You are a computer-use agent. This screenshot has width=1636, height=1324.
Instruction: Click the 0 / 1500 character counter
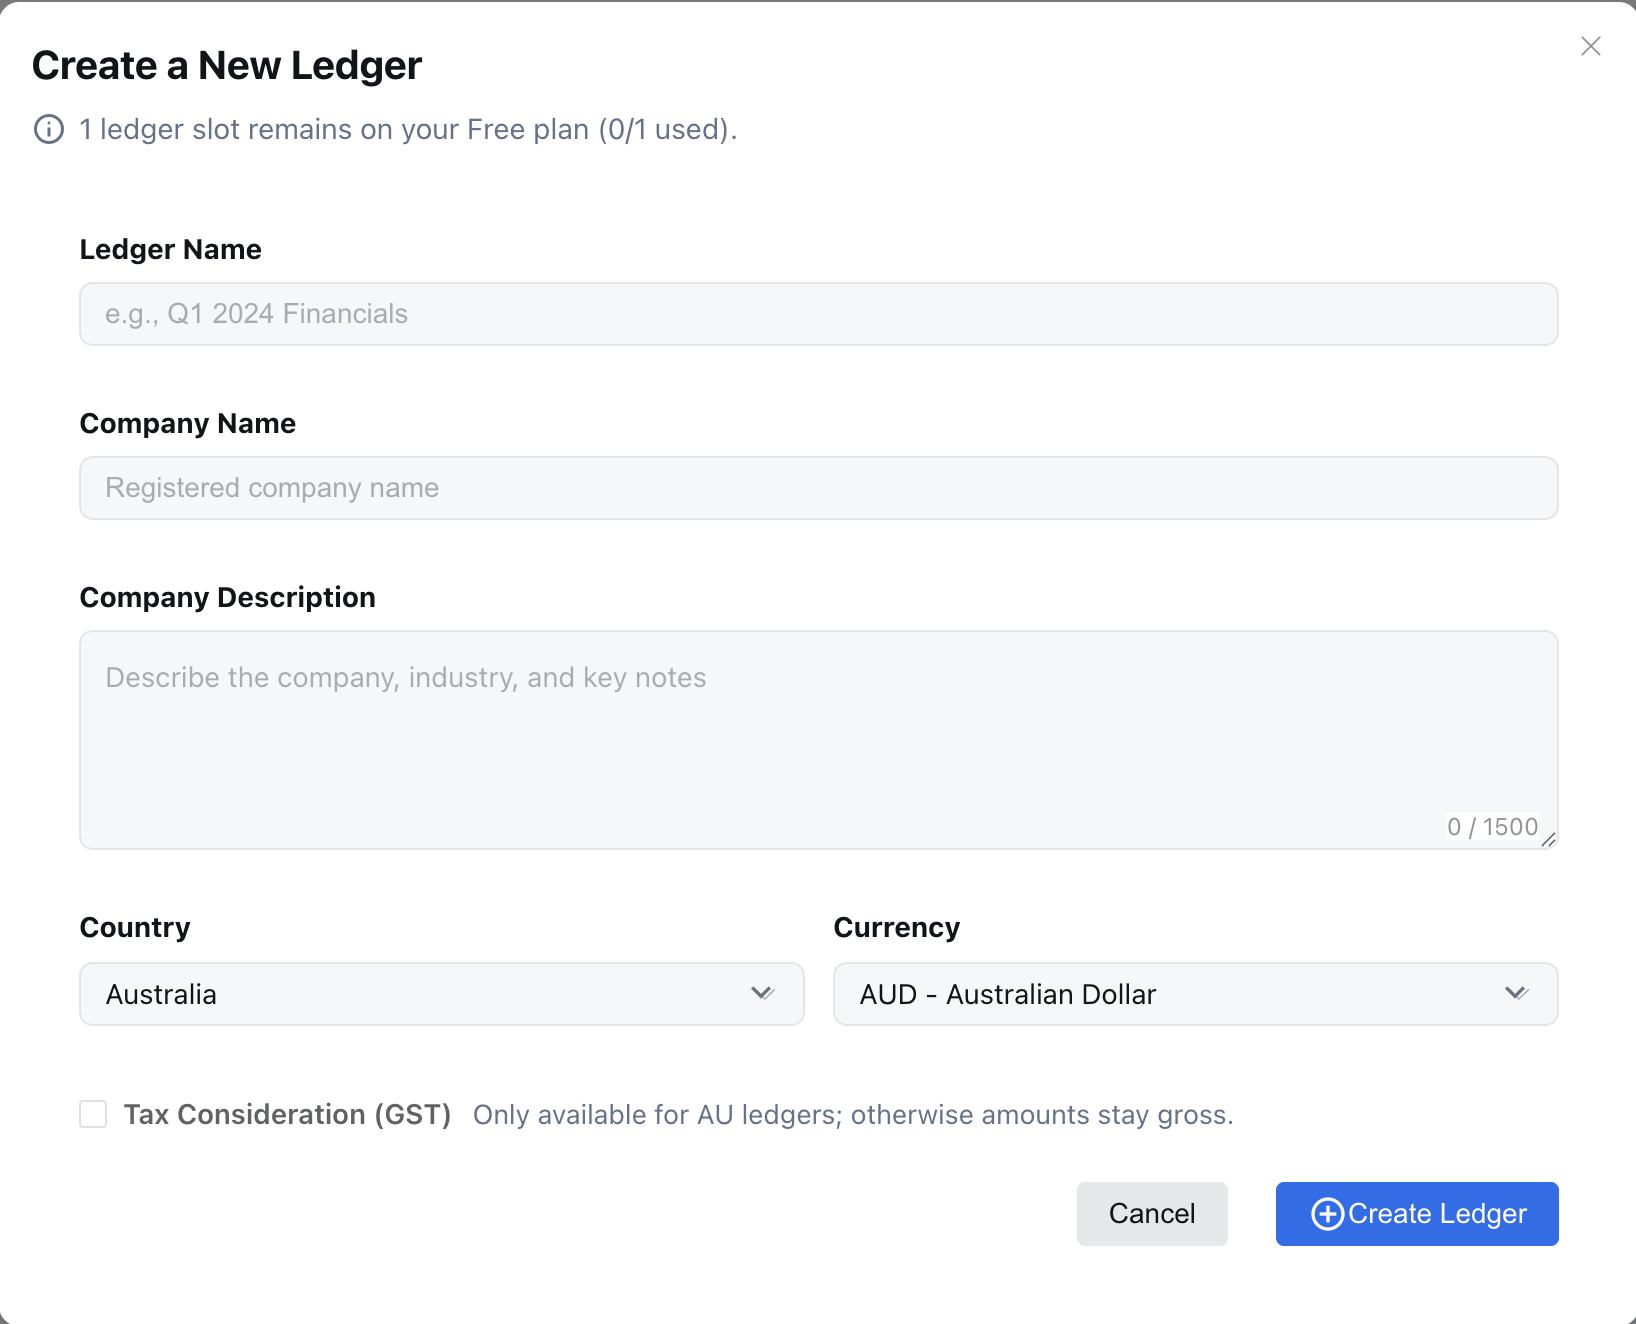tap(1492, 826)
